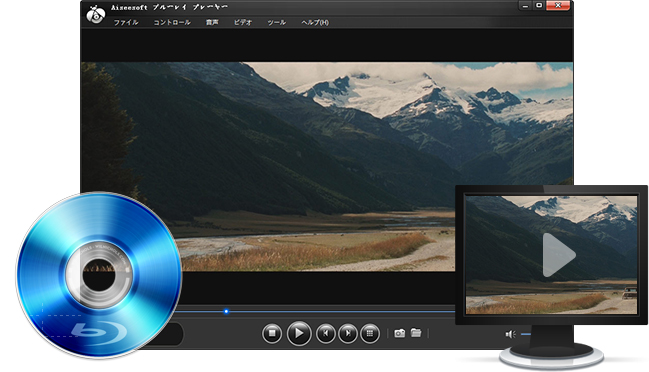Open the ビデオ menu
Image resolution: width=649 pixels, height=372 pixels.
click(x=243, y=22)
